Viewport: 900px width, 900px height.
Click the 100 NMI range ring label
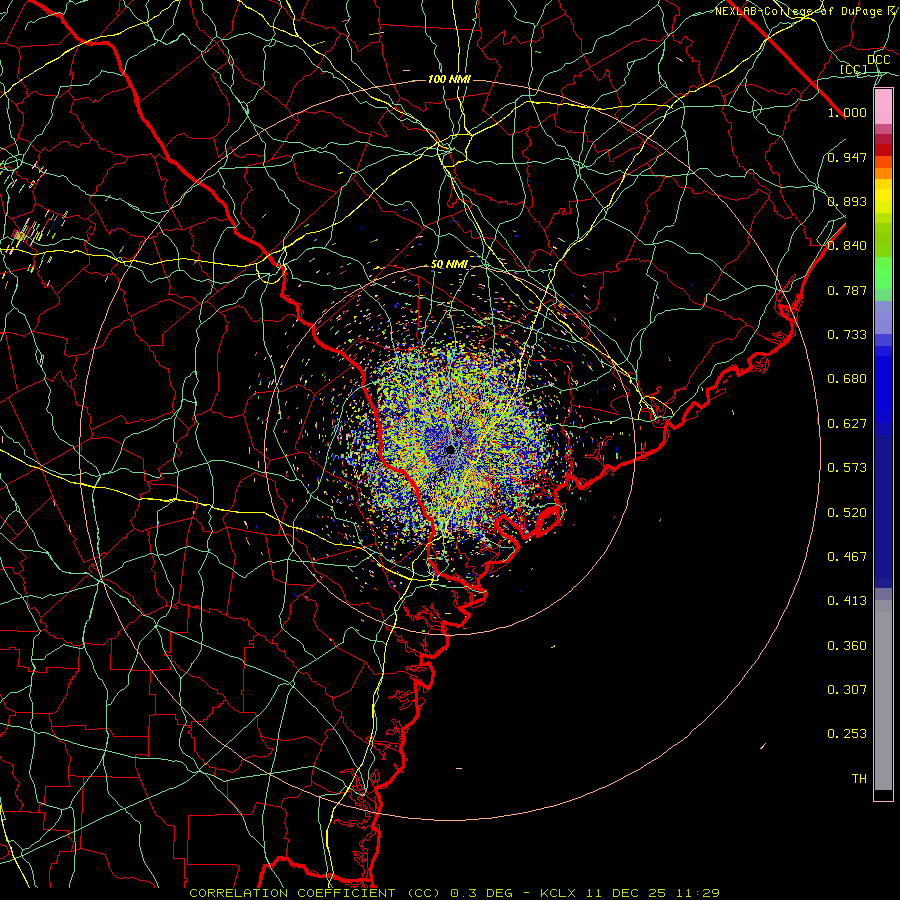[449, 79]
